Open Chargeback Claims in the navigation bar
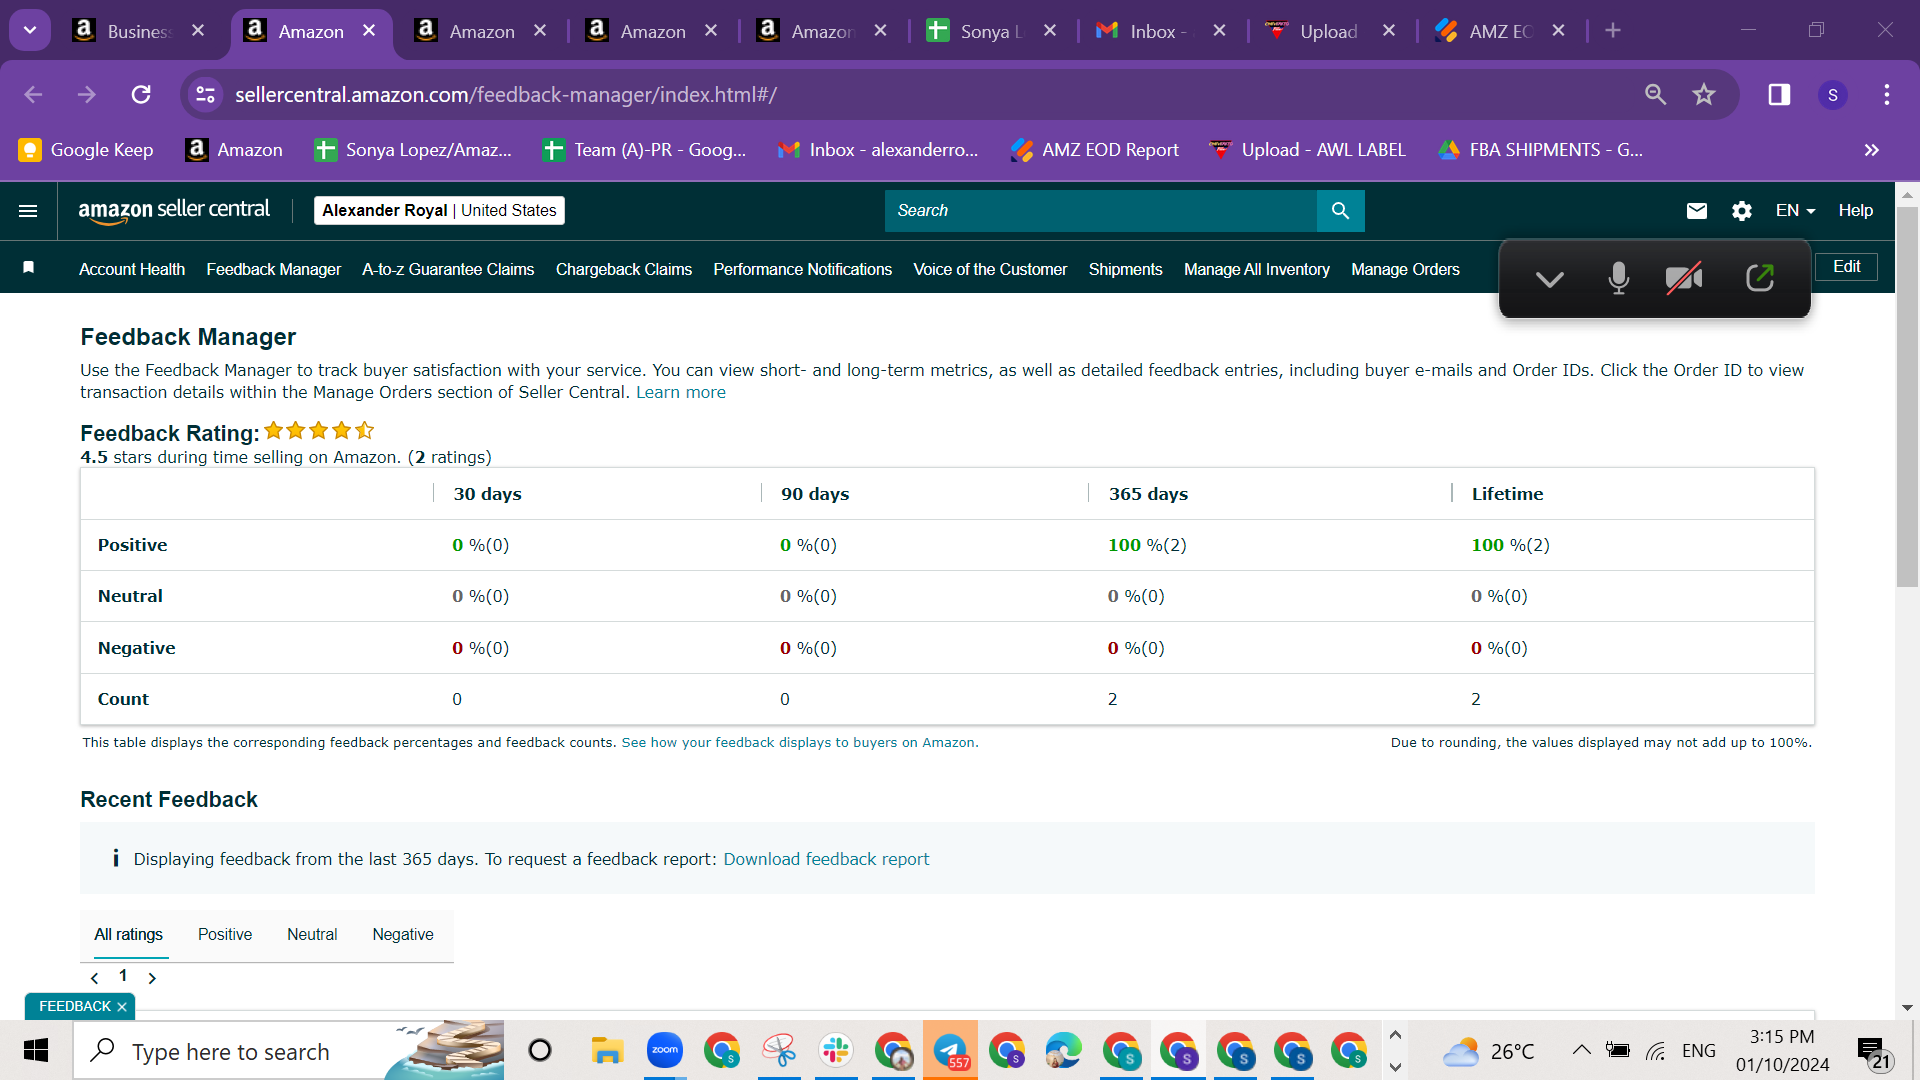Viewport: 1920px width, 1080px height. 624,269
